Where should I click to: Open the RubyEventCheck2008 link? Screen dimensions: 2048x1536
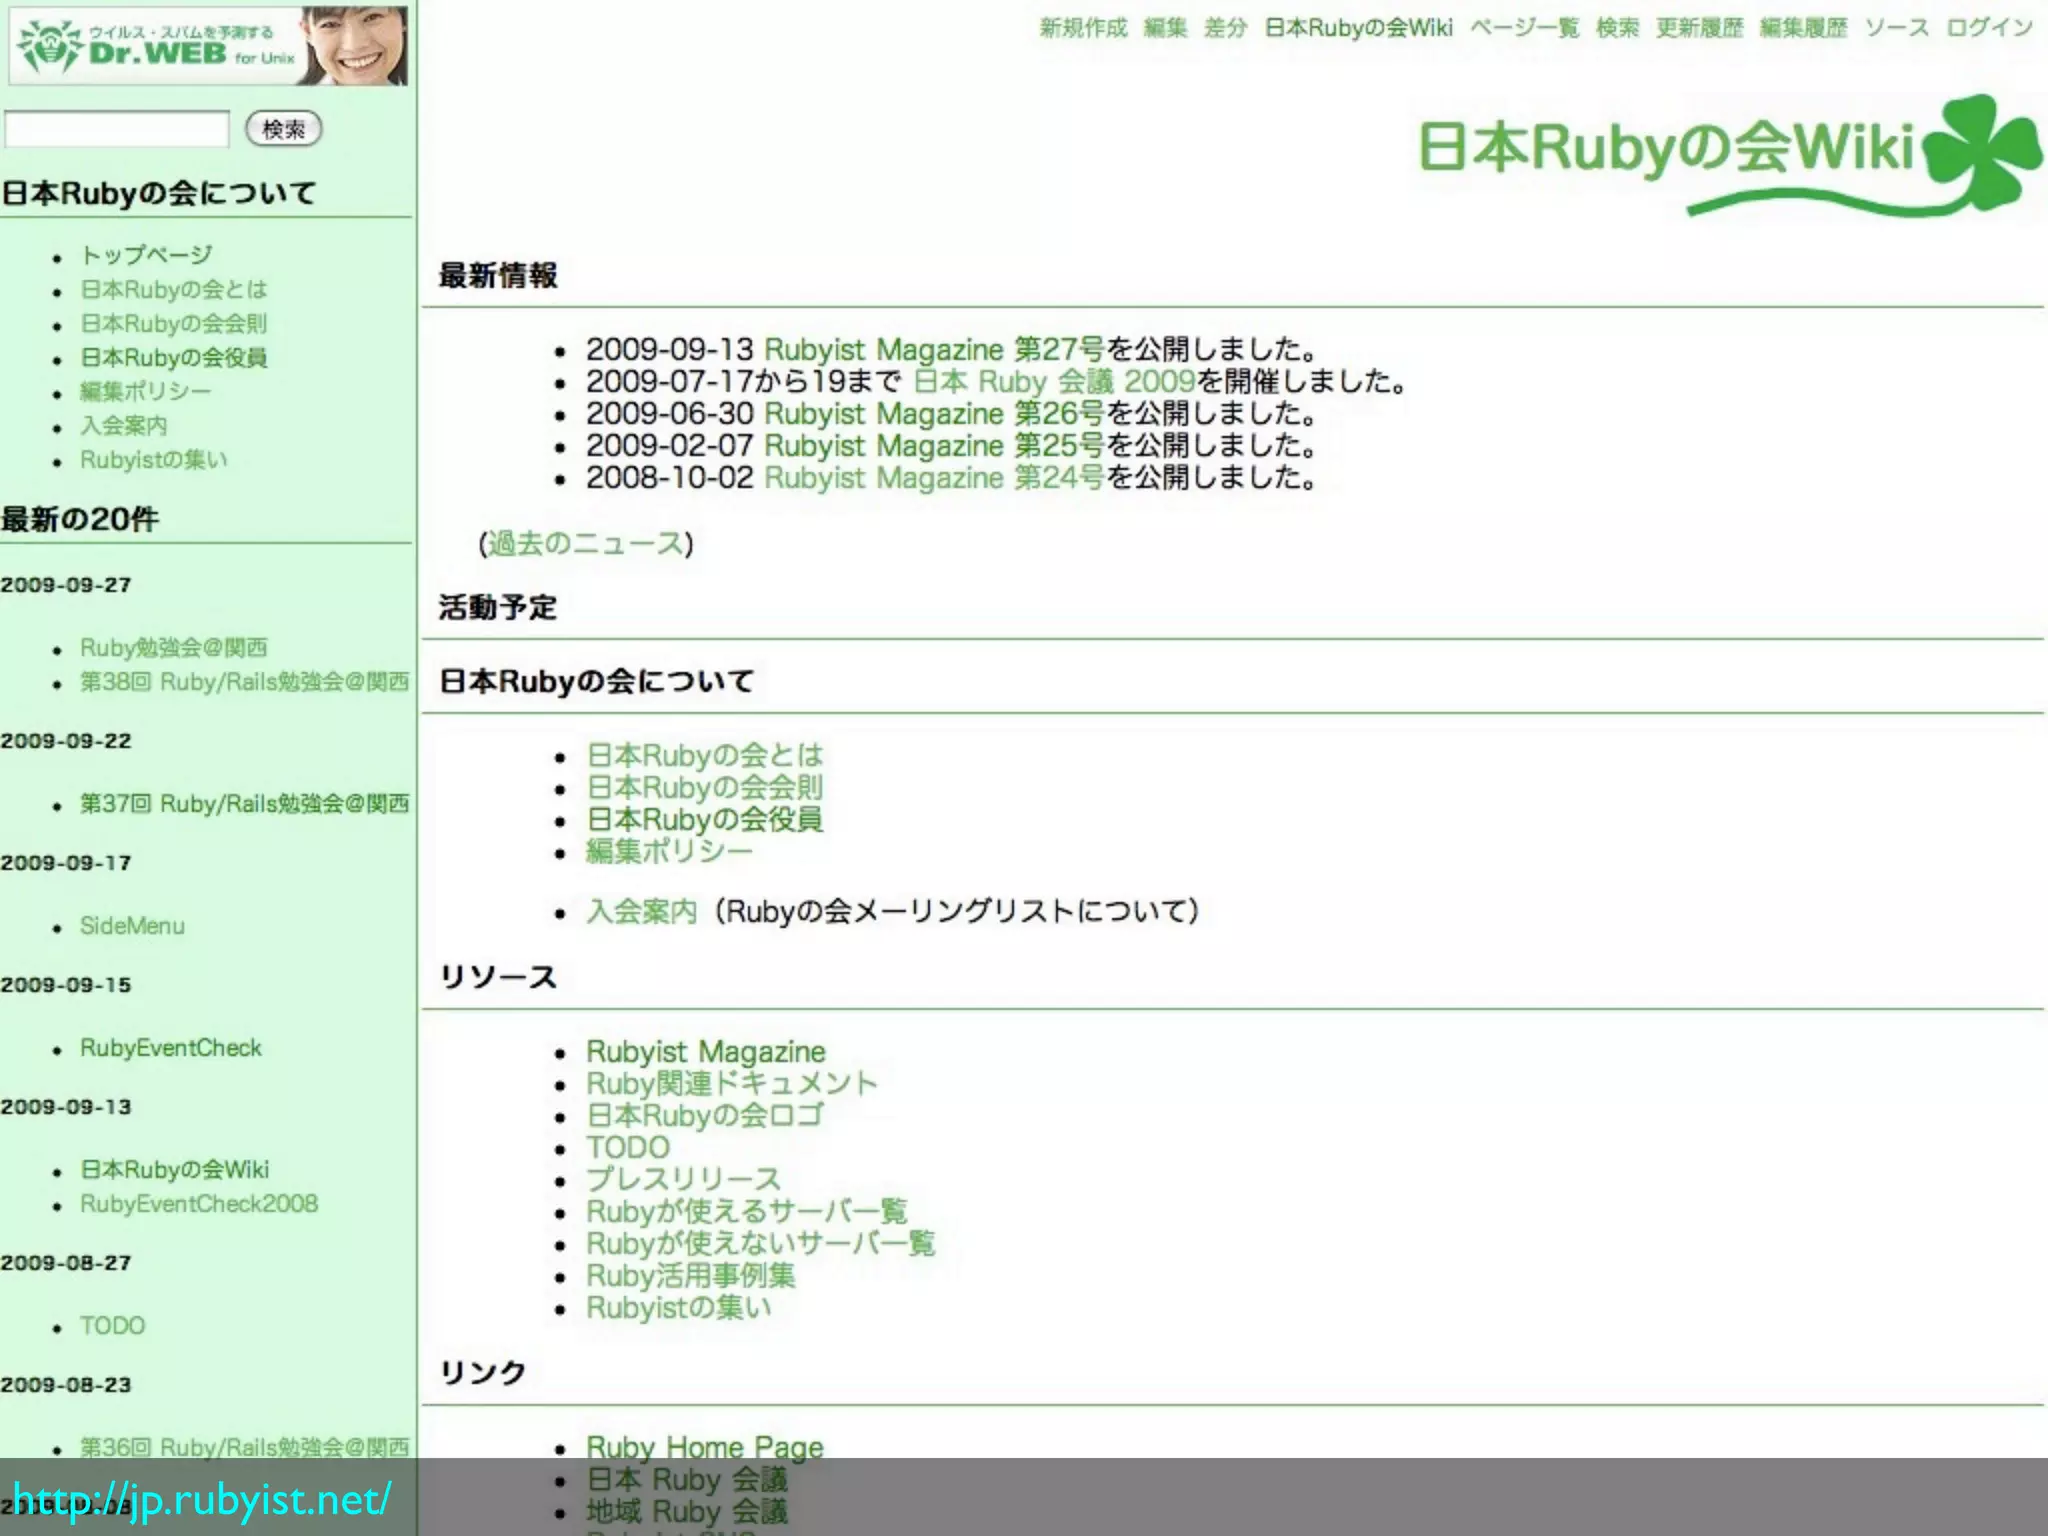tap(199, 1203)
